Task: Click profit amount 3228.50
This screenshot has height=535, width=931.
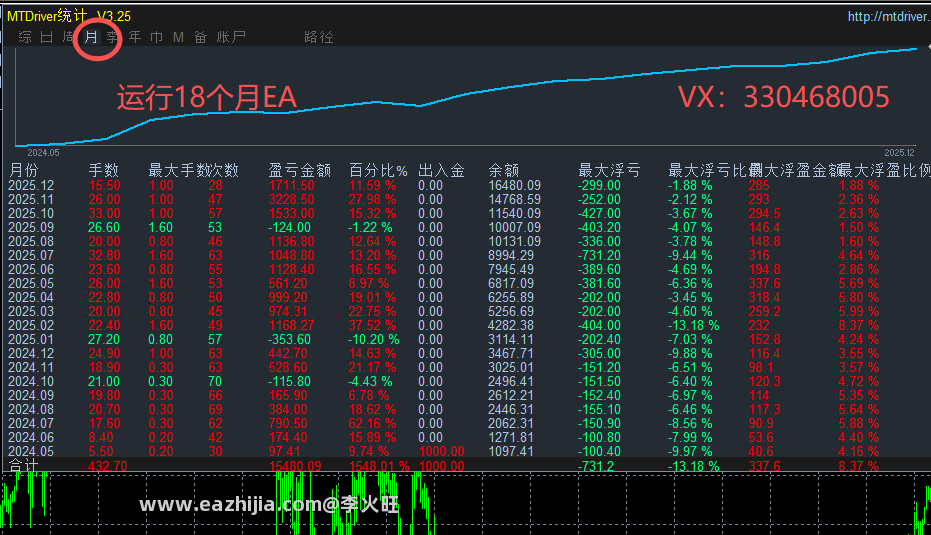Action: click(x=292, y=200)
